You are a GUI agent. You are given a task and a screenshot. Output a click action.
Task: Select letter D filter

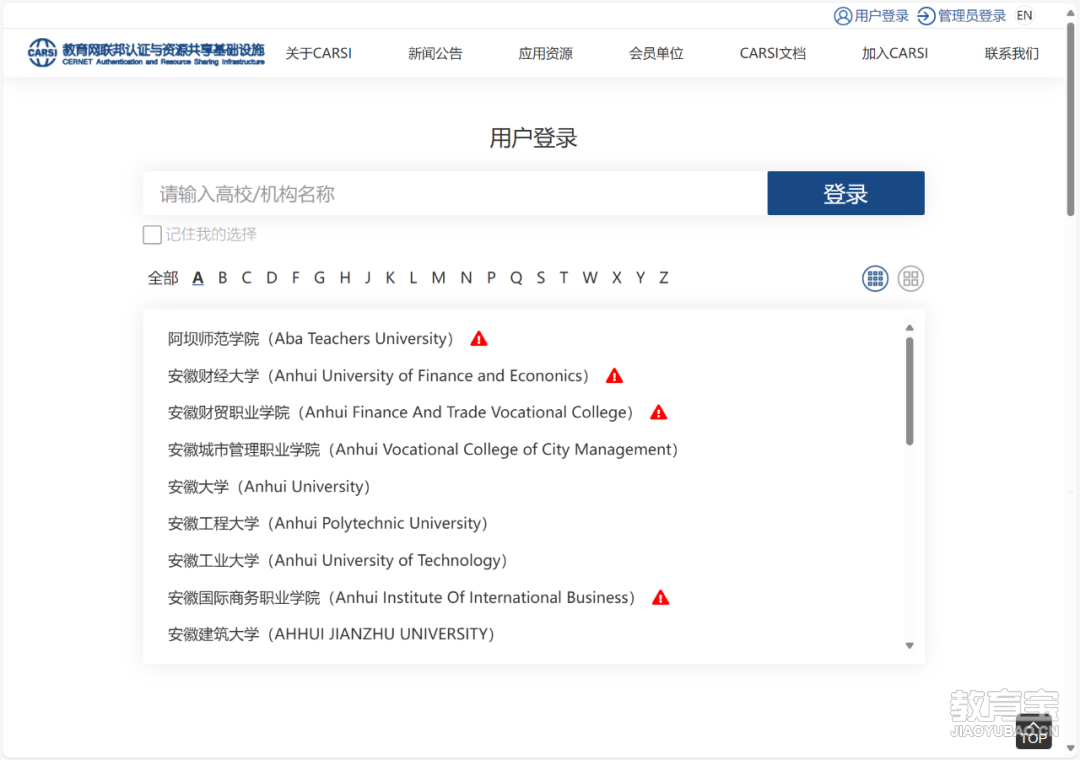point(271,278)
